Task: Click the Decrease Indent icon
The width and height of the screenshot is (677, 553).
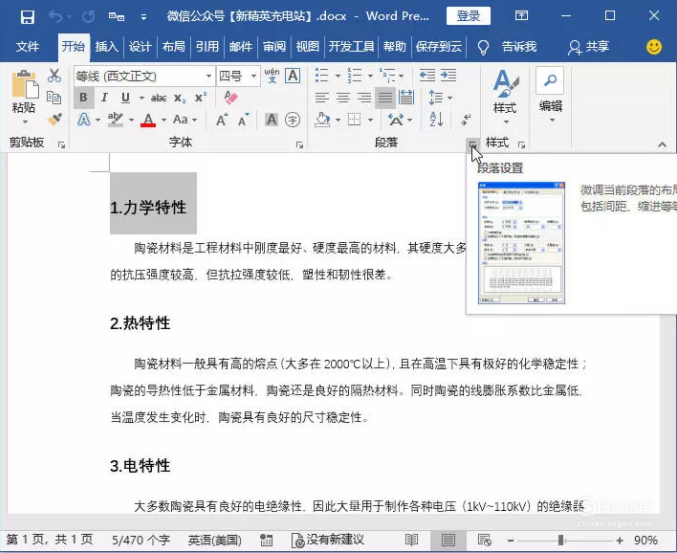Action: pos(427,76)
